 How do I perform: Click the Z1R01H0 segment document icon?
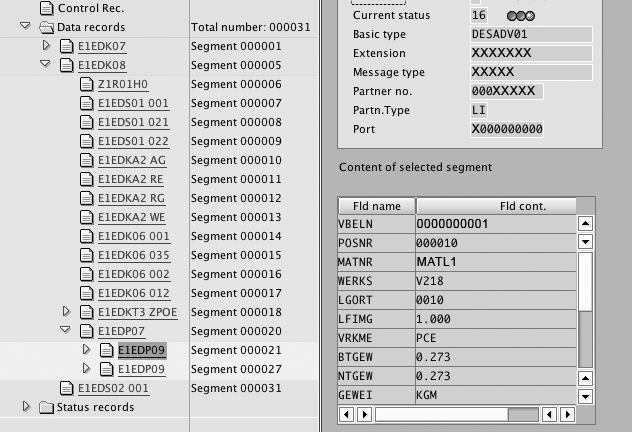[87, 84]
